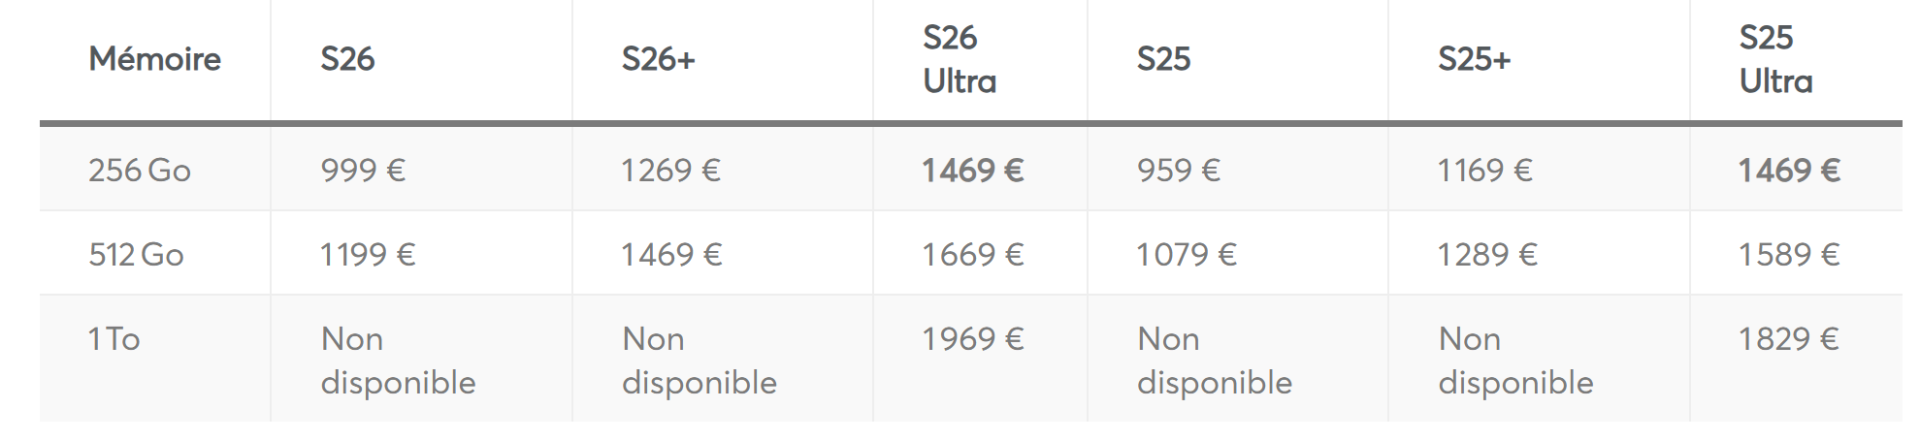The width and height of the screenshot is (1920, 440).
Task: Click the 1669 € price cell
Action: pyautogui.click(x=973, y=254)
